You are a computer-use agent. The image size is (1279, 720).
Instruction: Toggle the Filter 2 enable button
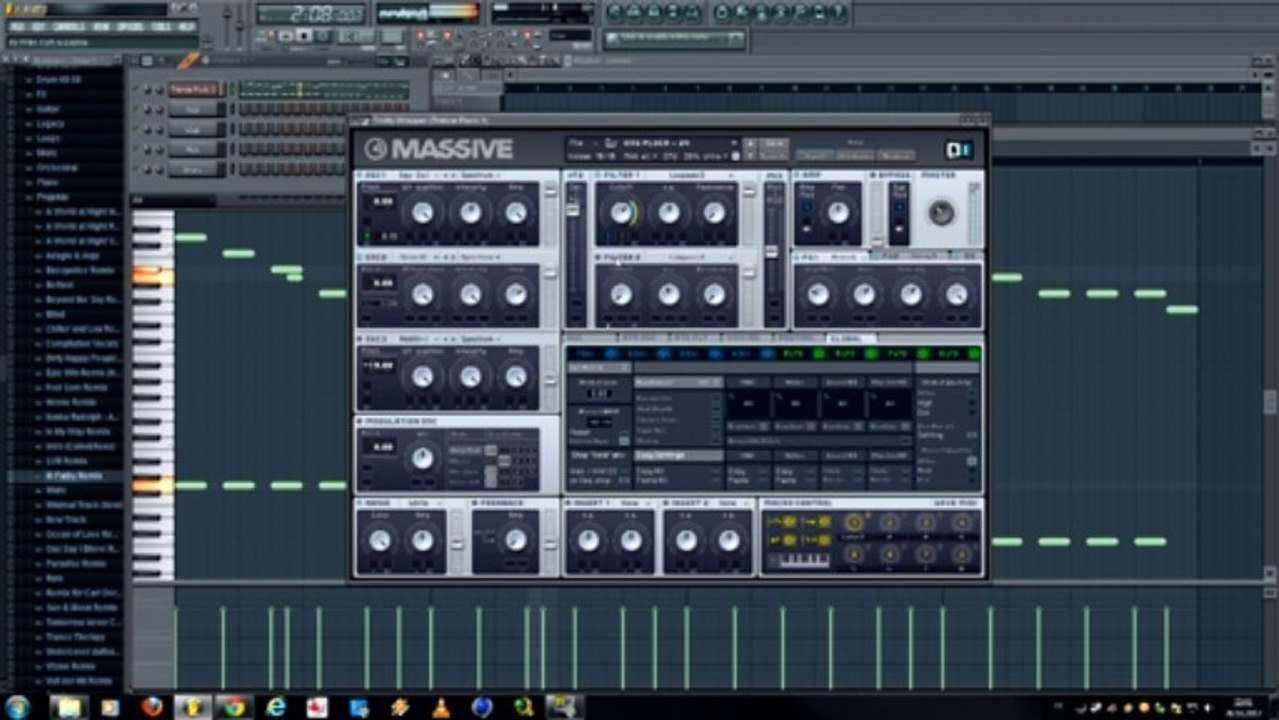[597, 257]
